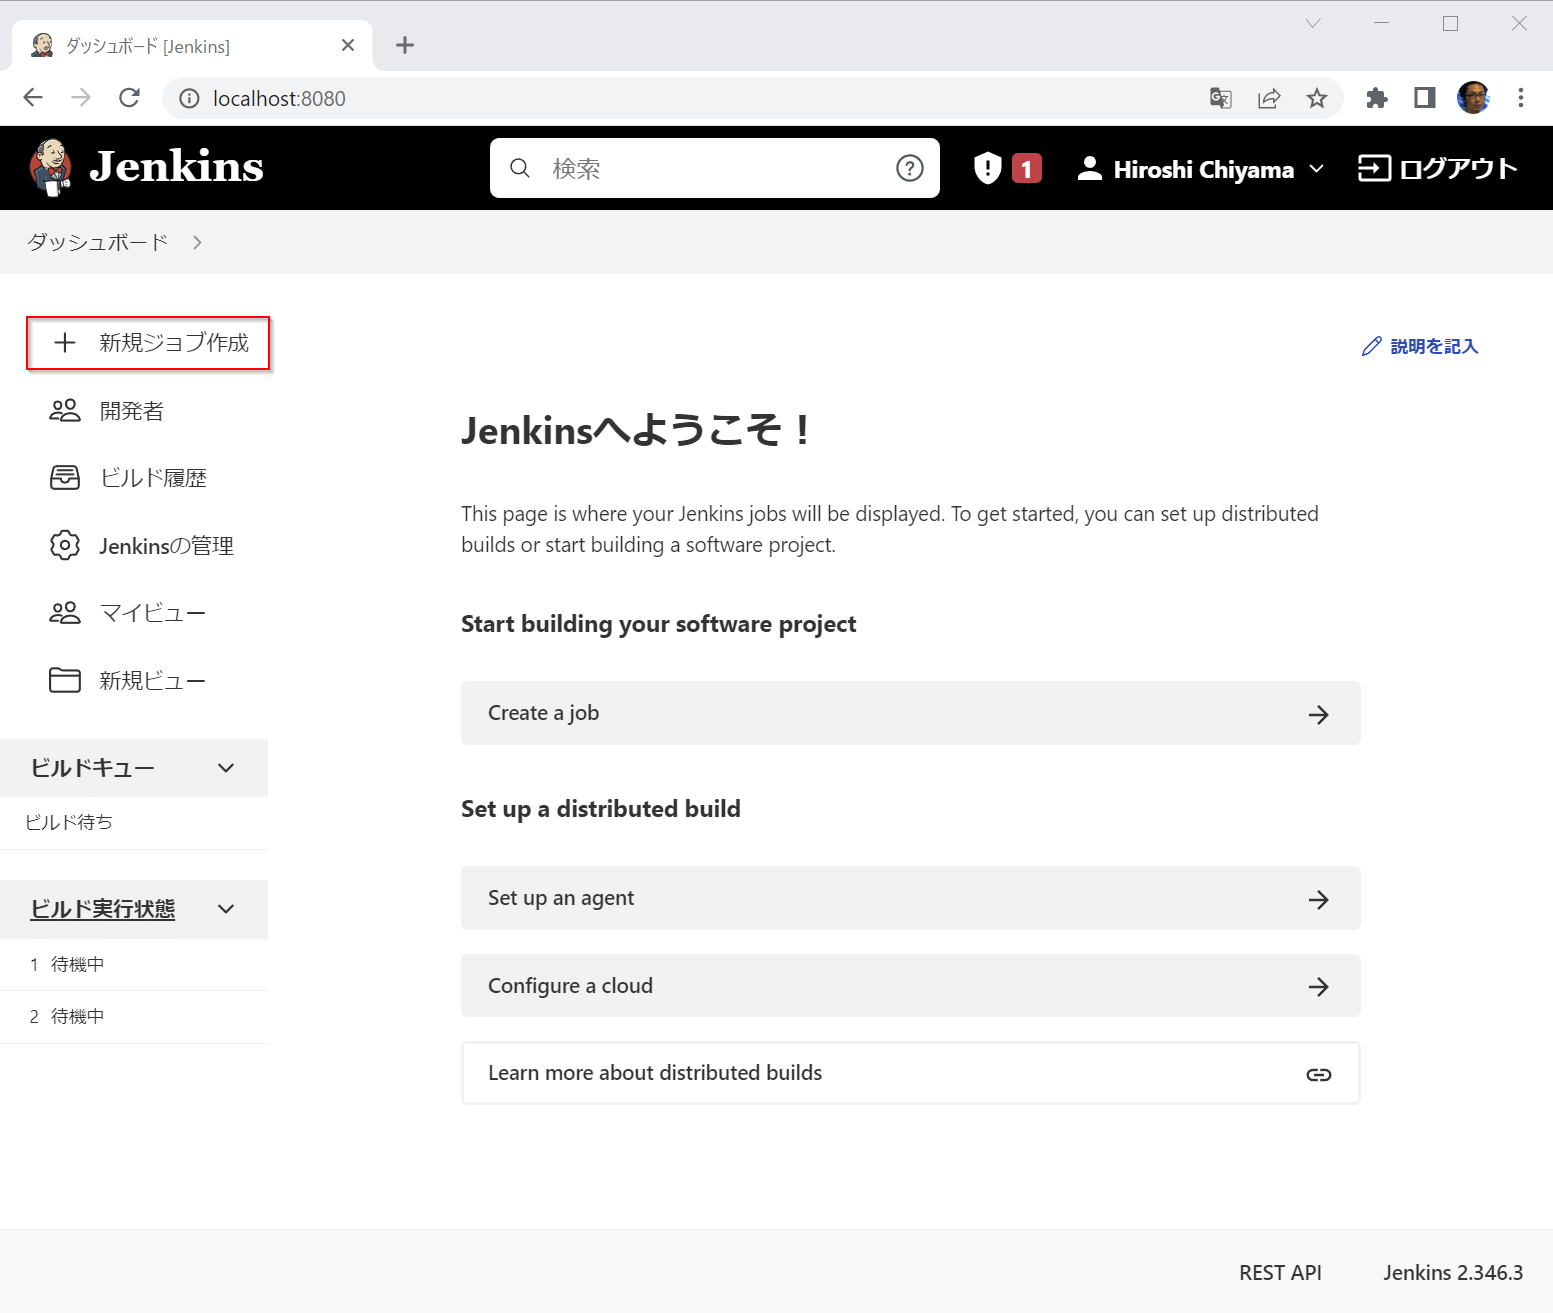Viewport: 1553px width, 1313px height.
Task: Click the Configure a cloud button
Action: [x=910, y=986]
